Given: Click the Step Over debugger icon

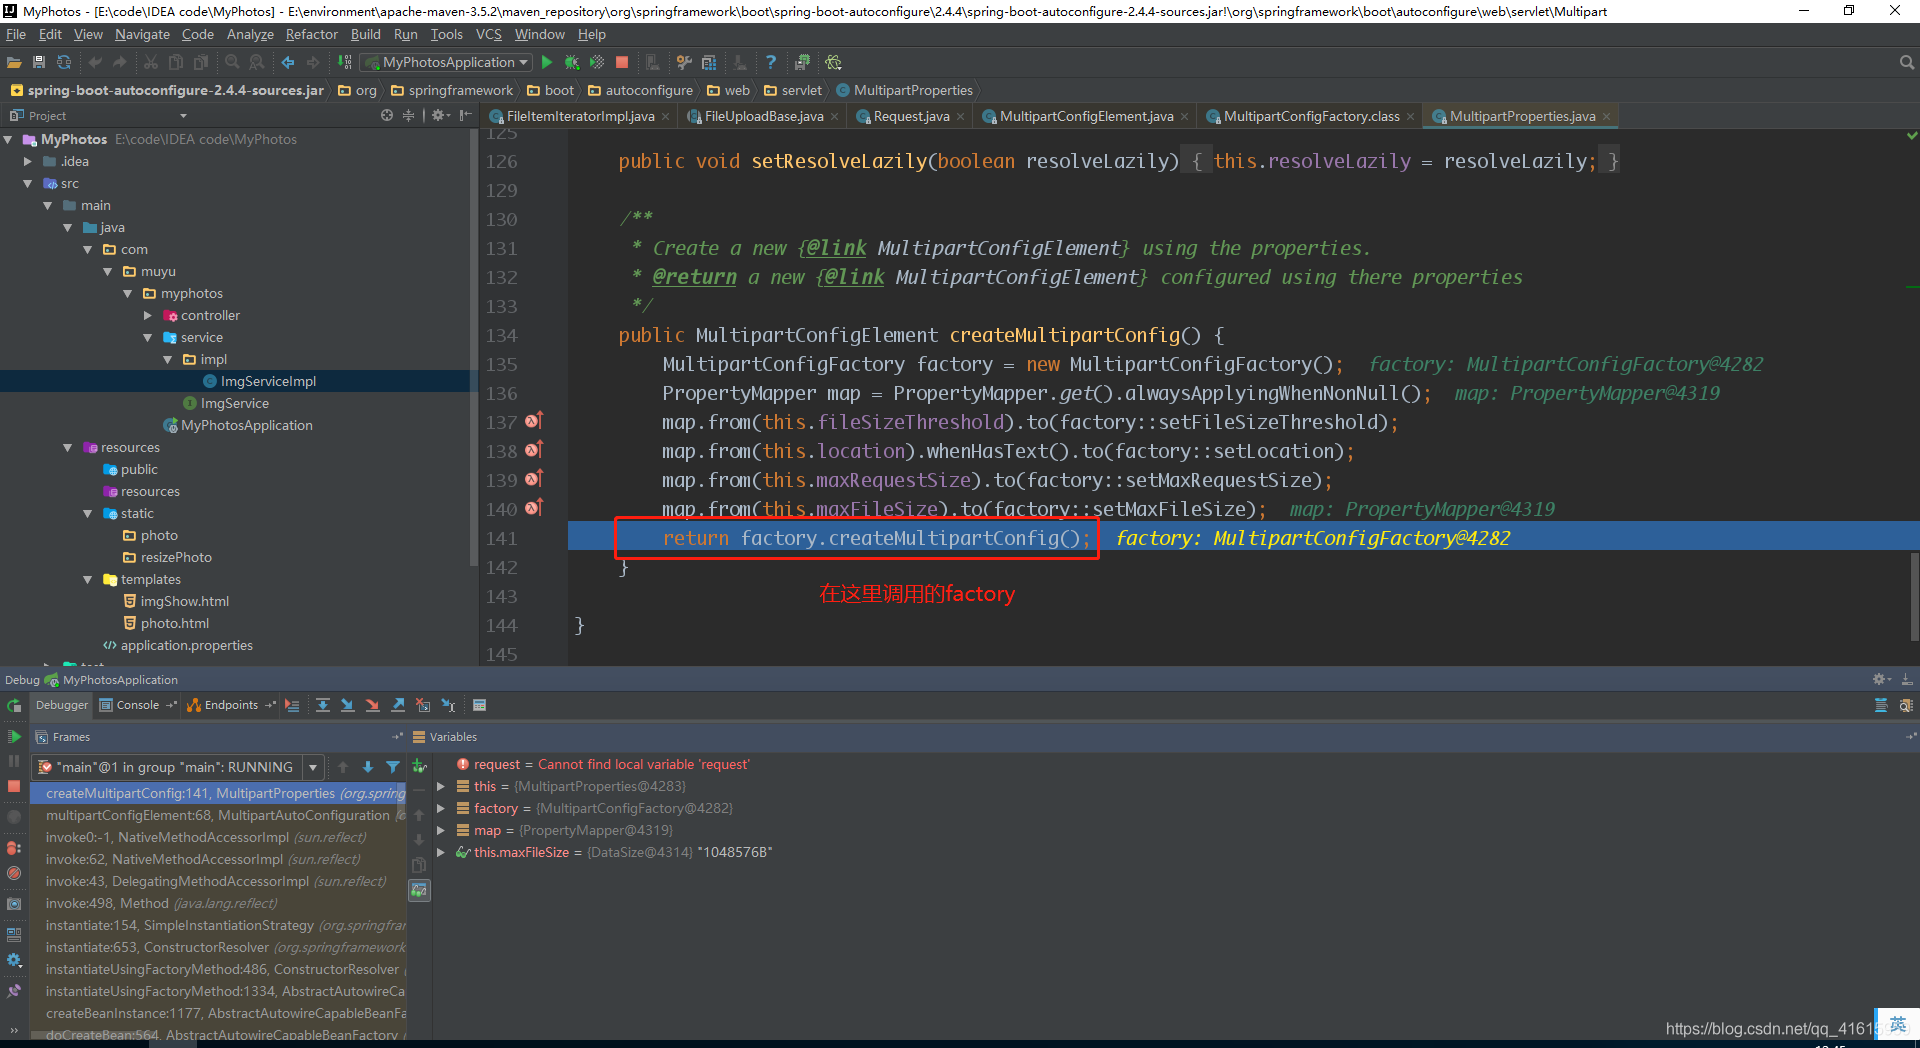Looking at the screenshot, I should point(323,705).
